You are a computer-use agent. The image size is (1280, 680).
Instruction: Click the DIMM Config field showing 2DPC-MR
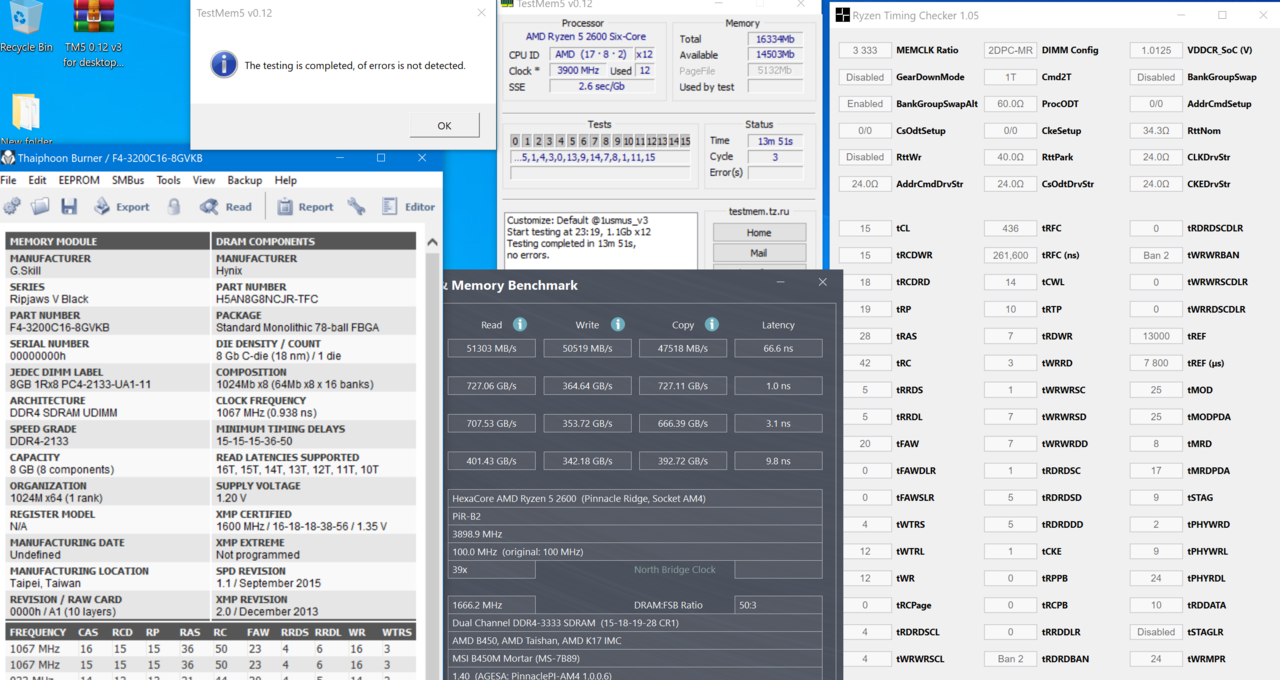1010,50
